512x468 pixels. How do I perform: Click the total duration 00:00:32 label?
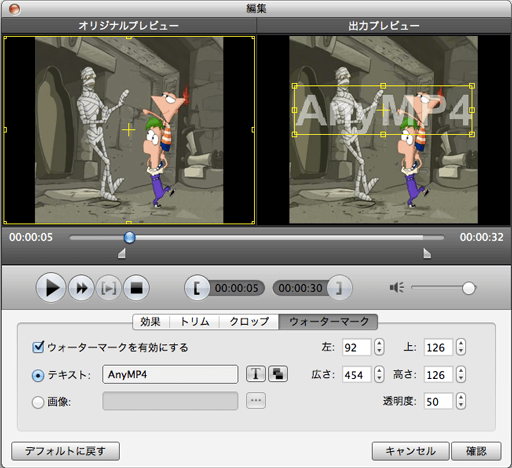pos(481,237)
